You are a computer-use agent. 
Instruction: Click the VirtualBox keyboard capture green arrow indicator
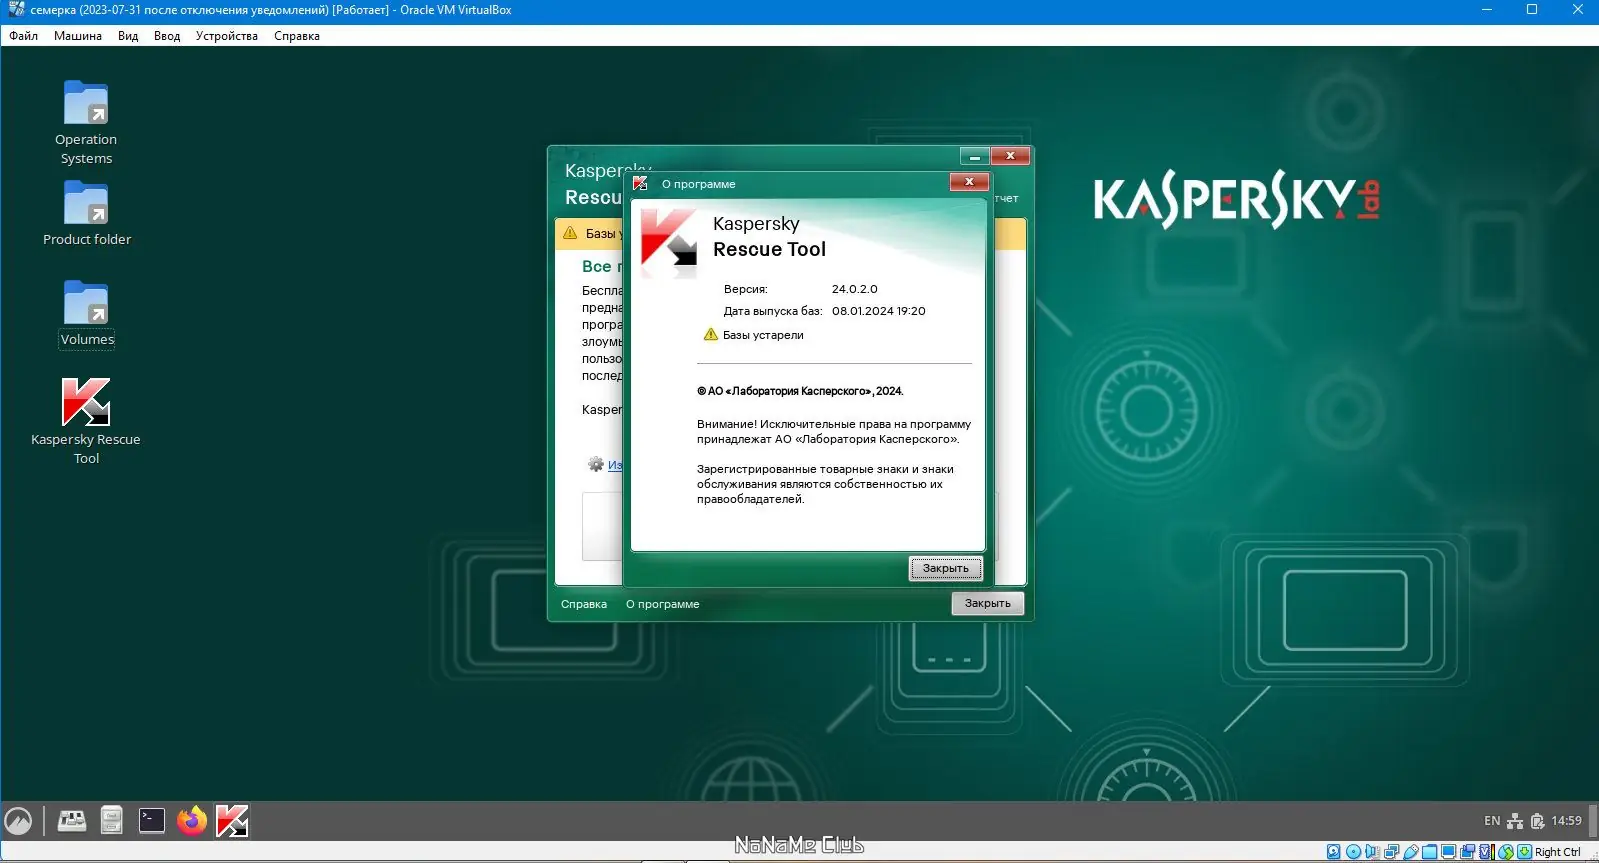tap(1525, 852)
